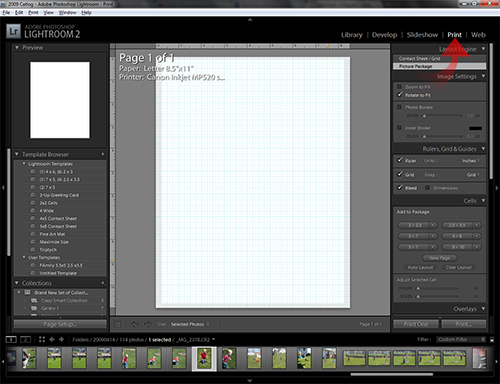Click the Print One button
Screen dimensions: 500x384
point(416,324)
